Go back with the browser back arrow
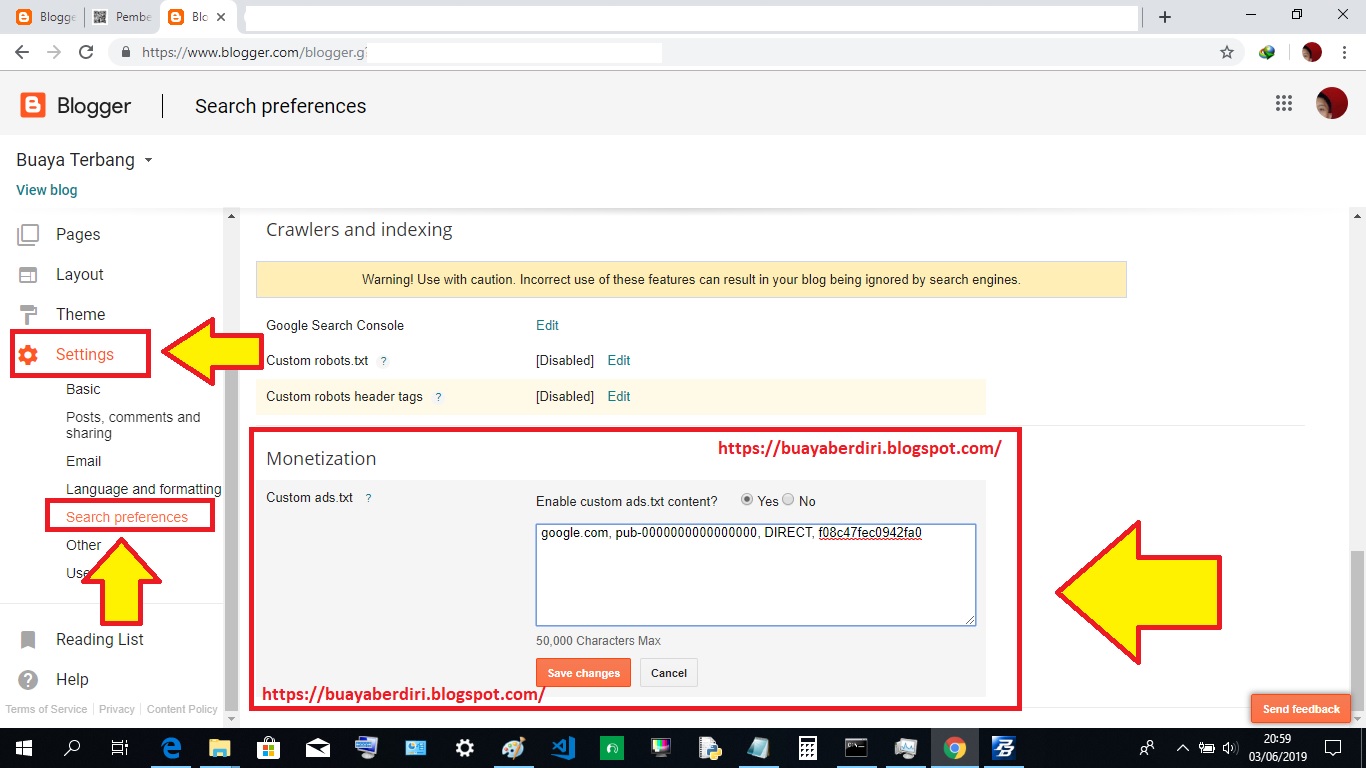Screen dimensions: 1366x768 pos(22,52)
